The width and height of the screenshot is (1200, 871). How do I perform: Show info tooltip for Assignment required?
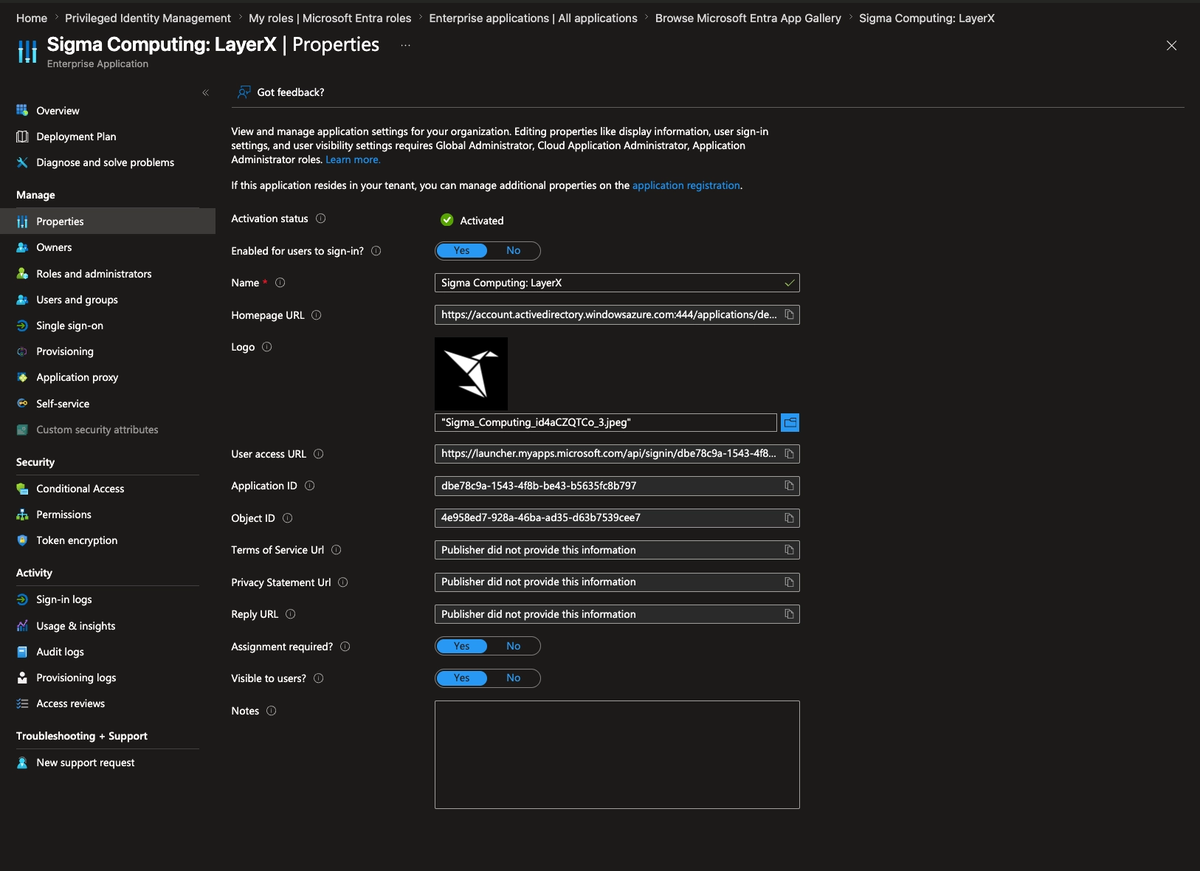coord(345,647)
